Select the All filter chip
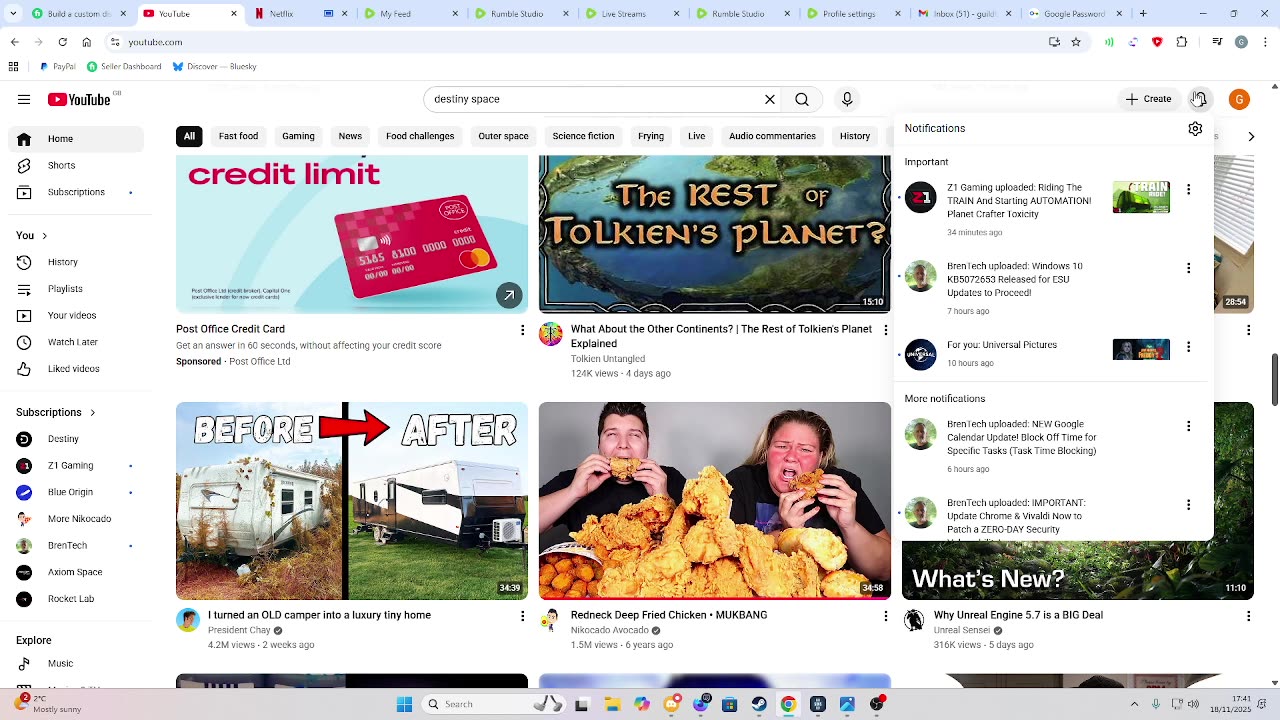The width and height of the screenshot is (1280, 720). 189,136
